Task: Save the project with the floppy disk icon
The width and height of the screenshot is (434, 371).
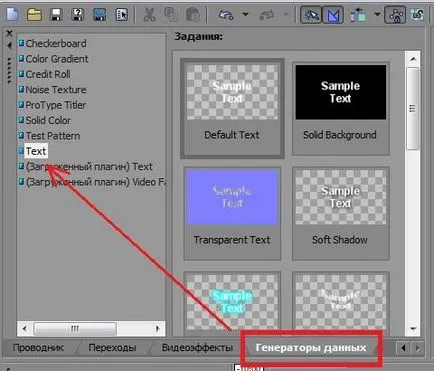Action: 56,15
